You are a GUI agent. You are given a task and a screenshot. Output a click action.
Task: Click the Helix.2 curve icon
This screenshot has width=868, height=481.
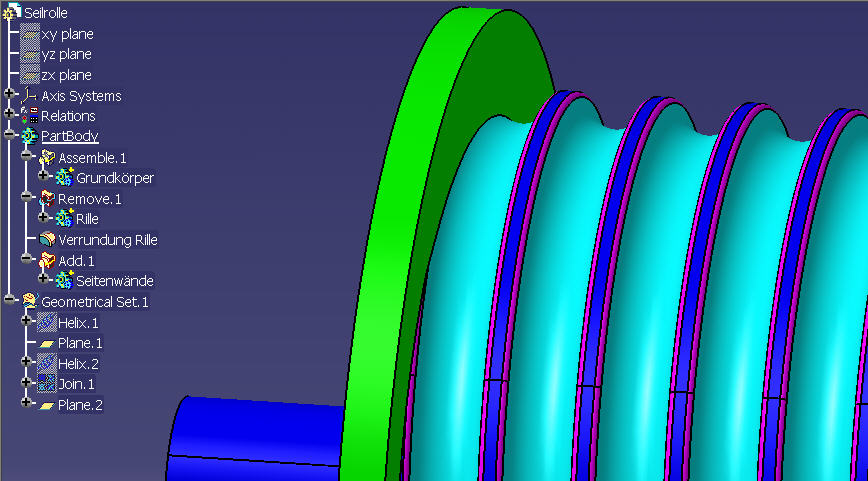pyautogui.click(x=47, y=364)
